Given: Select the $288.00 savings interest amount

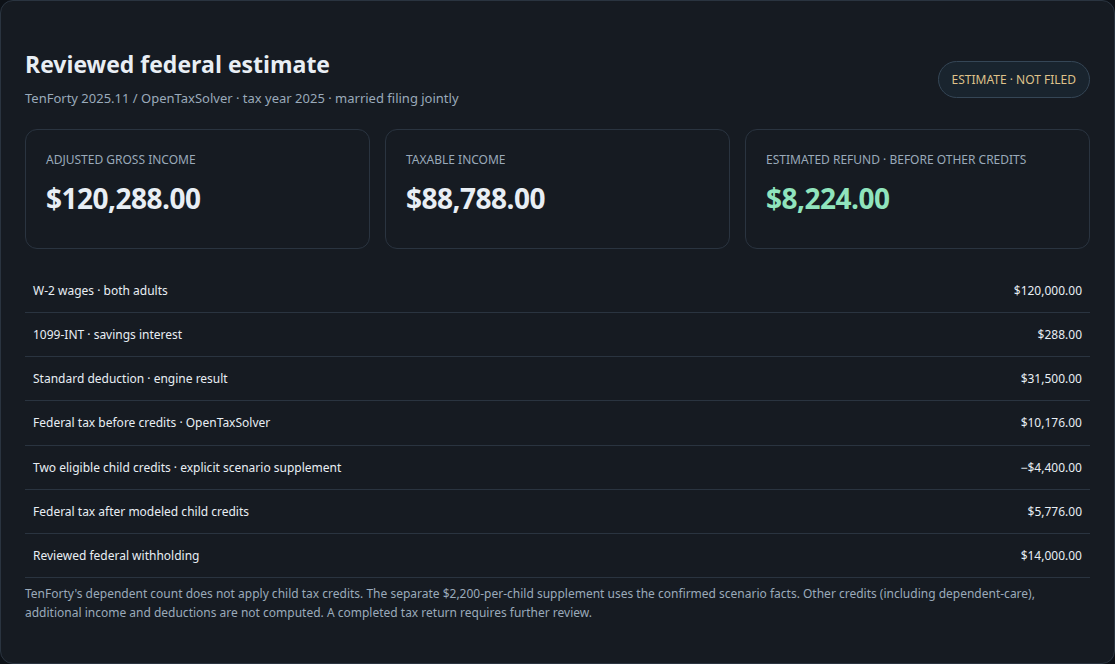Looking at the screenshot, I should (1060, 335).
